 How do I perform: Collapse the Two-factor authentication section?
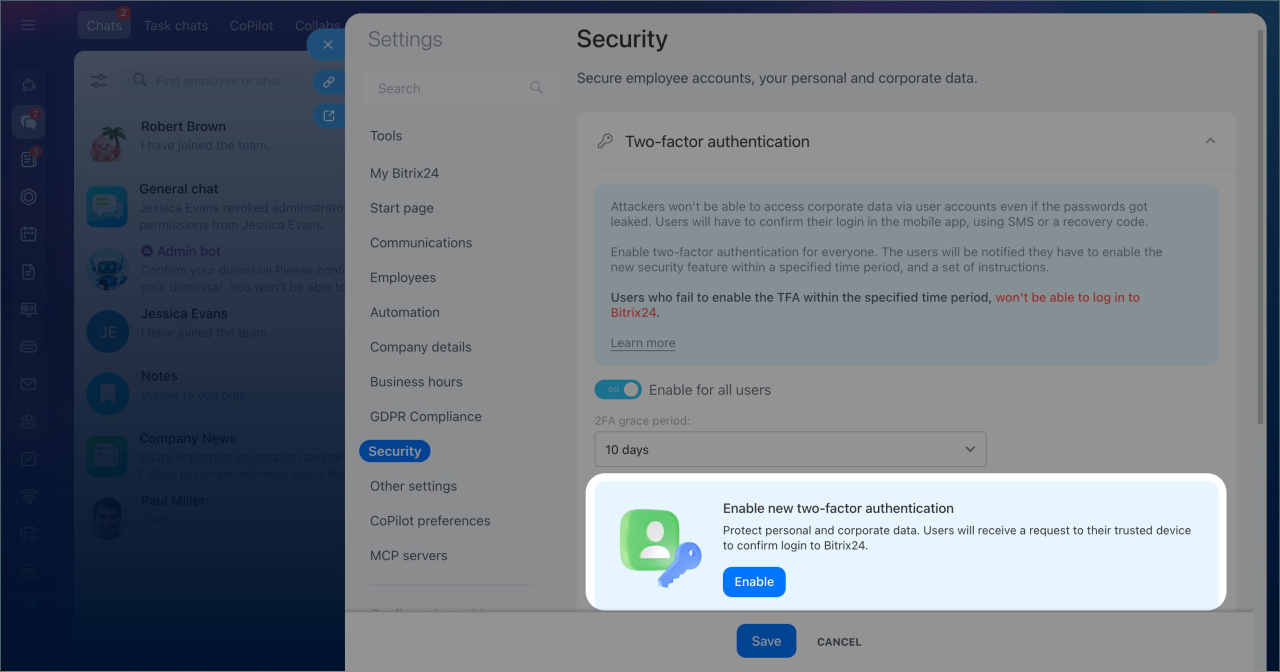1210,142
